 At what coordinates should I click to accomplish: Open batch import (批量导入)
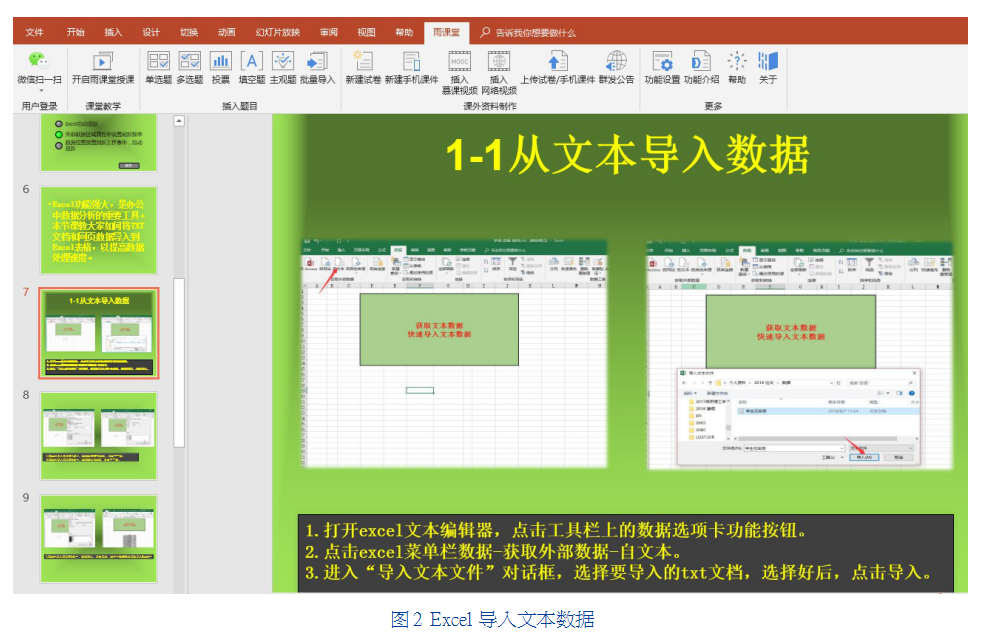[x=317, y=68]
